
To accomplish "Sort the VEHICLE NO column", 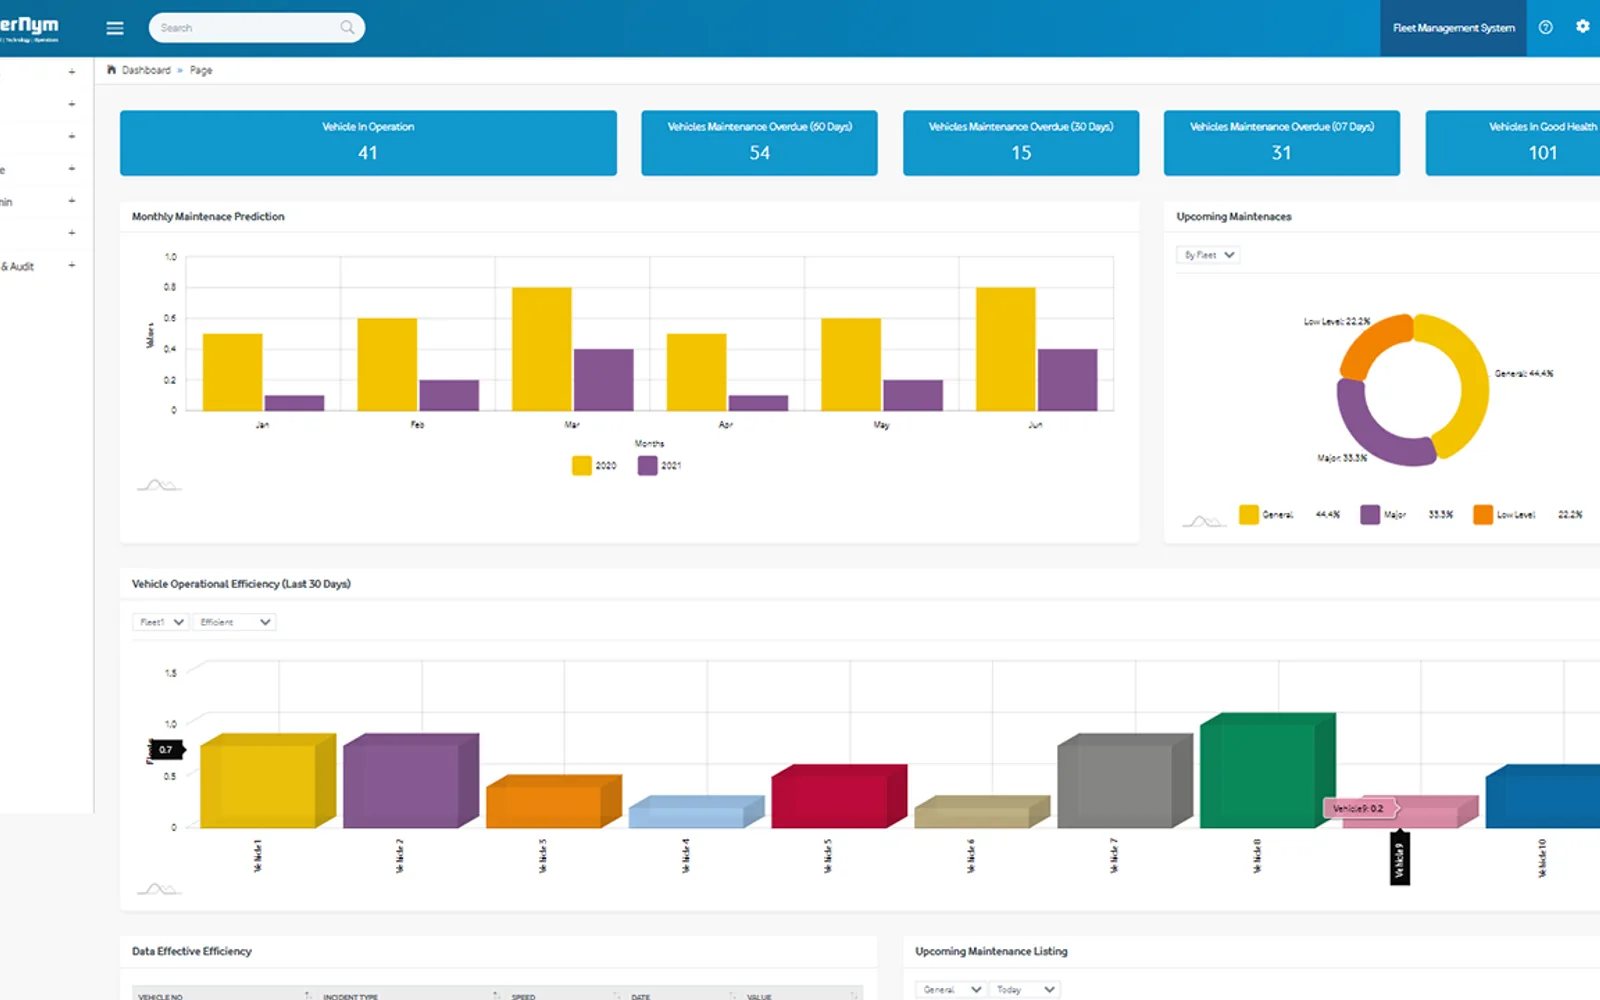I will pyautogui.click(x=308, y=996).
